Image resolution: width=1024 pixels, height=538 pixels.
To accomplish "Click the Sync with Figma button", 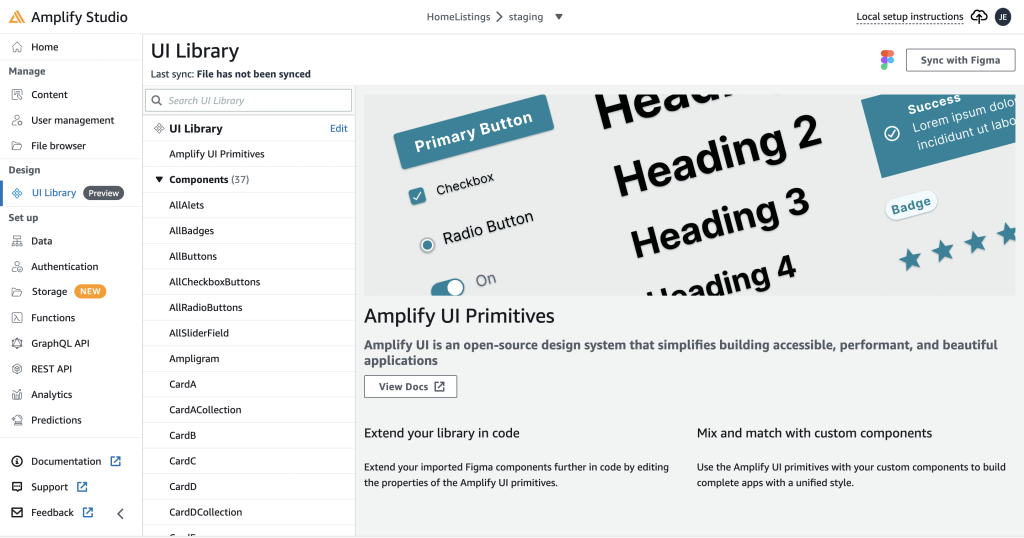I will [960, 60].
